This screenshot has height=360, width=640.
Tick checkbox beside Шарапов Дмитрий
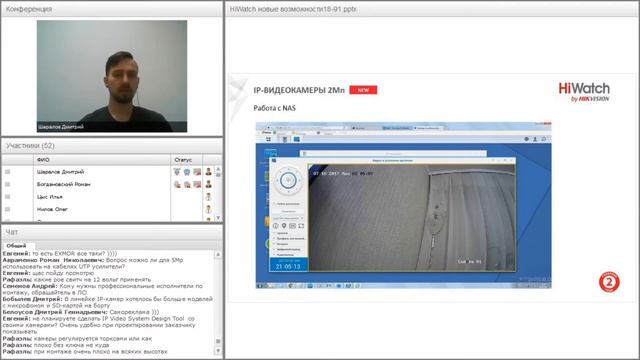click(7, 172)
